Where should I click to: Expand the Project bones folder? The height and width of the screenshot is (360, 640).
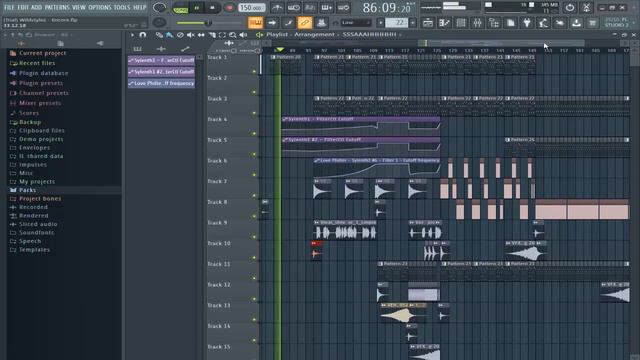pyautogui.click(x=40, y=199)
